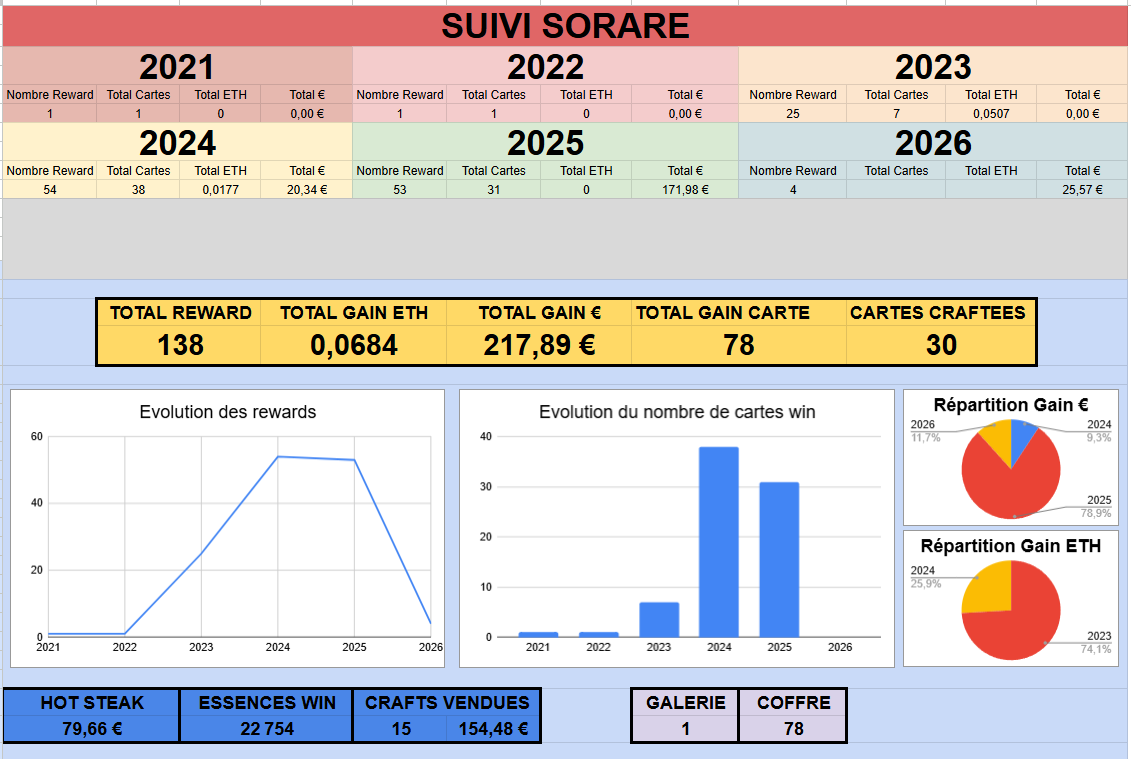The height and width of the screenshot is (759, 1131).
Task: Select Evolution du nombre de cartes win title
Action: (677, 412)
